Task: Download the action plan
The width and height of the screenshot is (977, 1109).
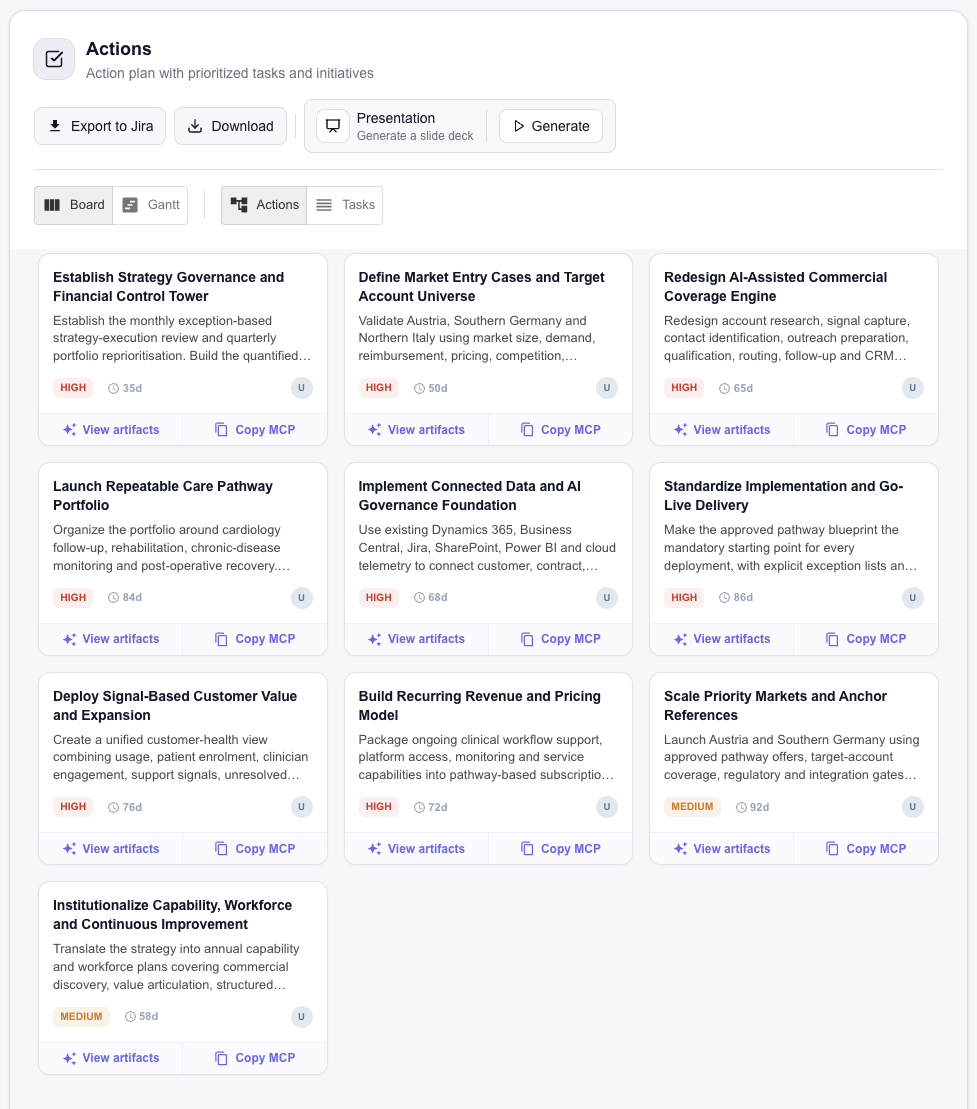Action: (x=230, y=126)
